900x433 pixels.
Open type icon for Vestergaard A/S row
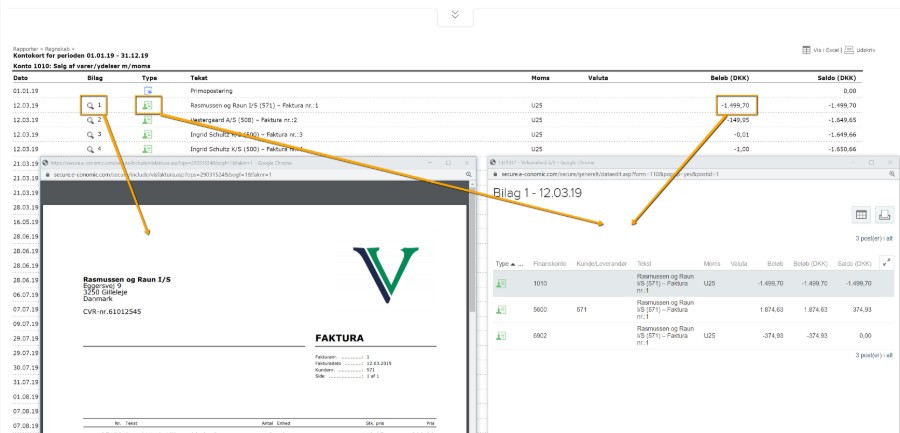coord(147,119)
